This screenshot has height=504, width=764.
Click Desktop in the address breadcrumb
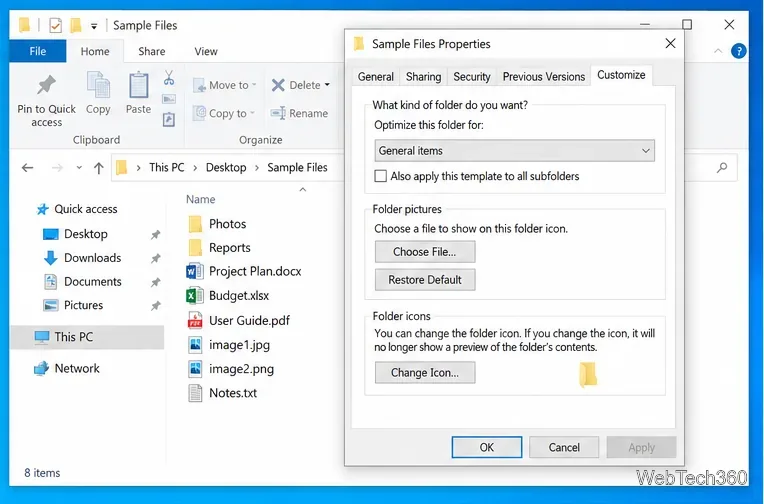coord(226,168)
